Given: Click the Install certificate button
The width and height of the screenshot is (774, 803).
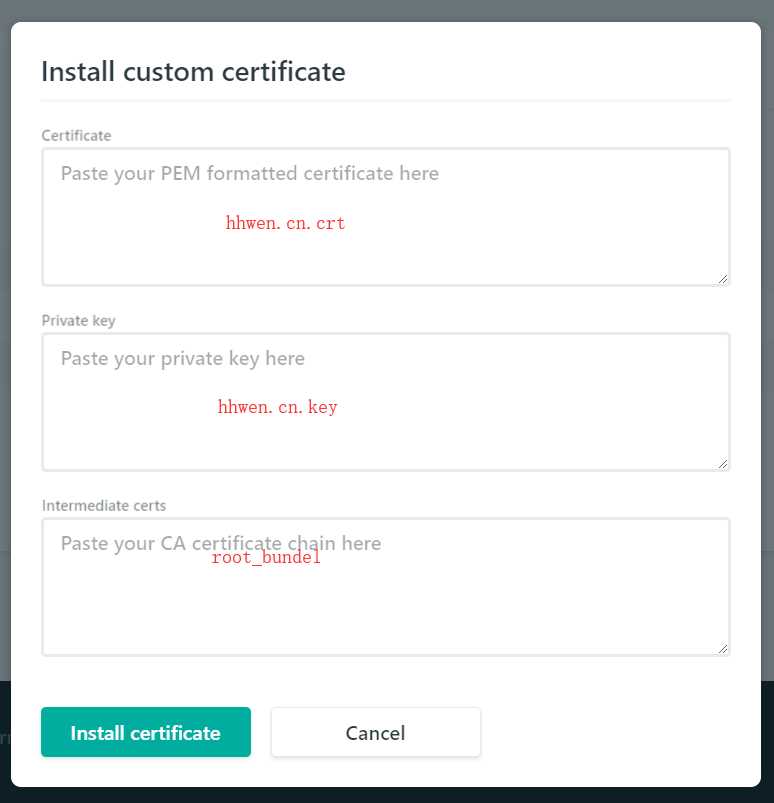Looking at the screenshot, I should point(146,732).
